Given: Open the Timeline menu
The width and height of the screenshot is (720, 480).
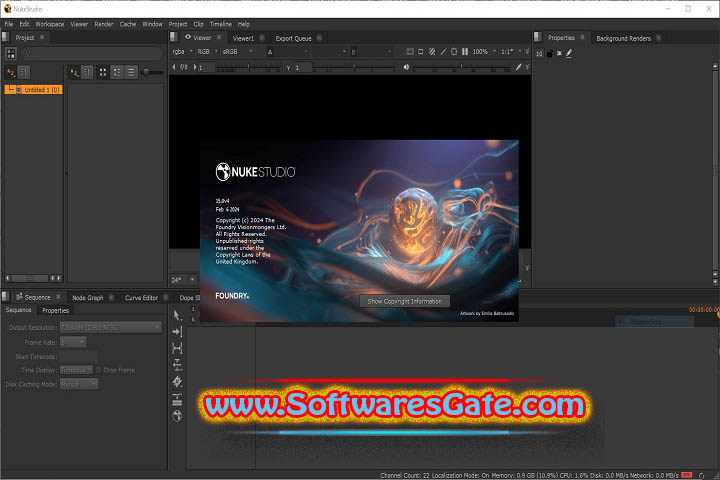Looking at the screenshot, I should 221,24.
